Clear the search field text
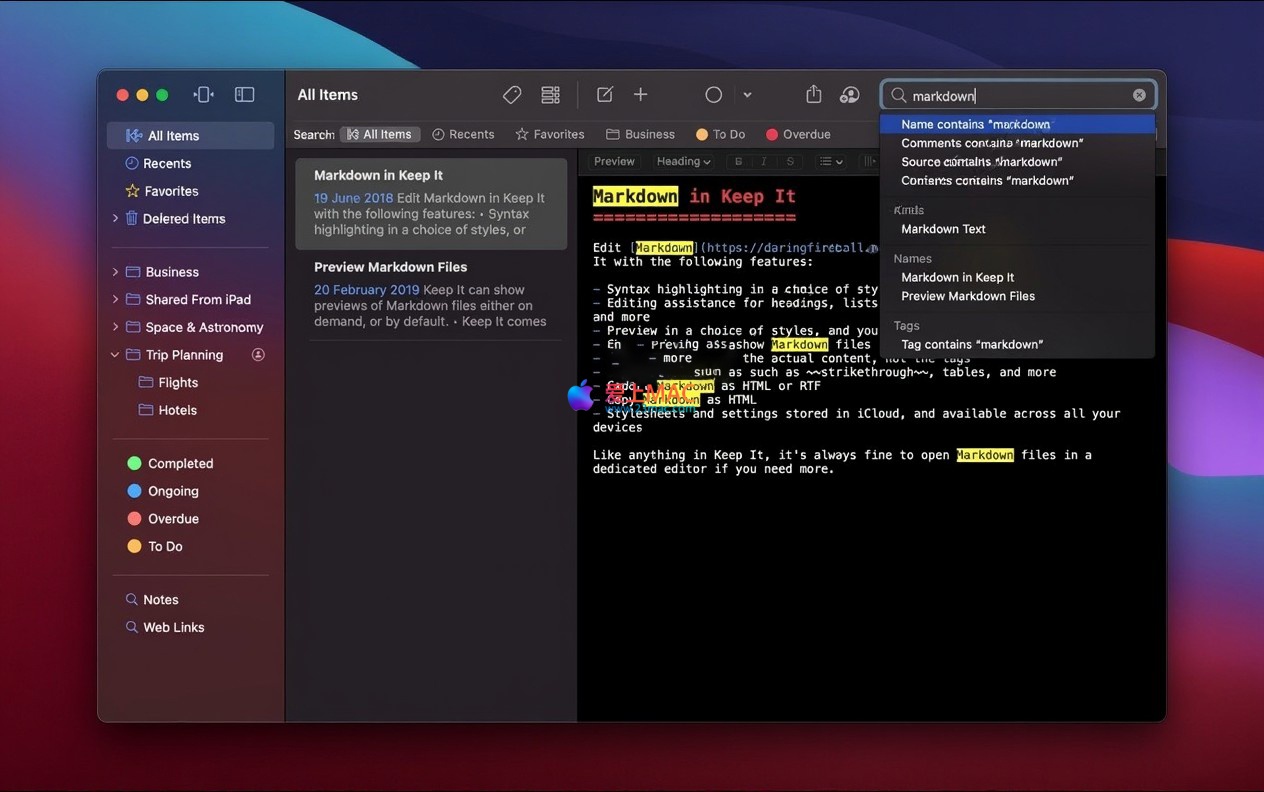1264x792 pixels. pyautogui.click(x=1139, y=96)
